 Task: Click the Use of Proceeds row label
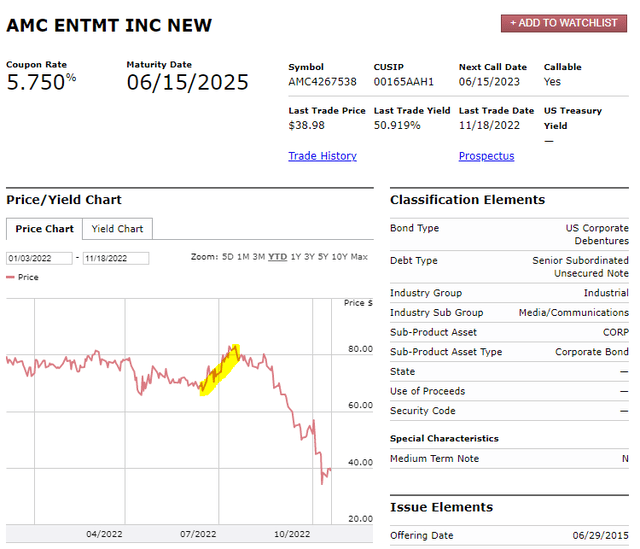click(x=427, y=391)
